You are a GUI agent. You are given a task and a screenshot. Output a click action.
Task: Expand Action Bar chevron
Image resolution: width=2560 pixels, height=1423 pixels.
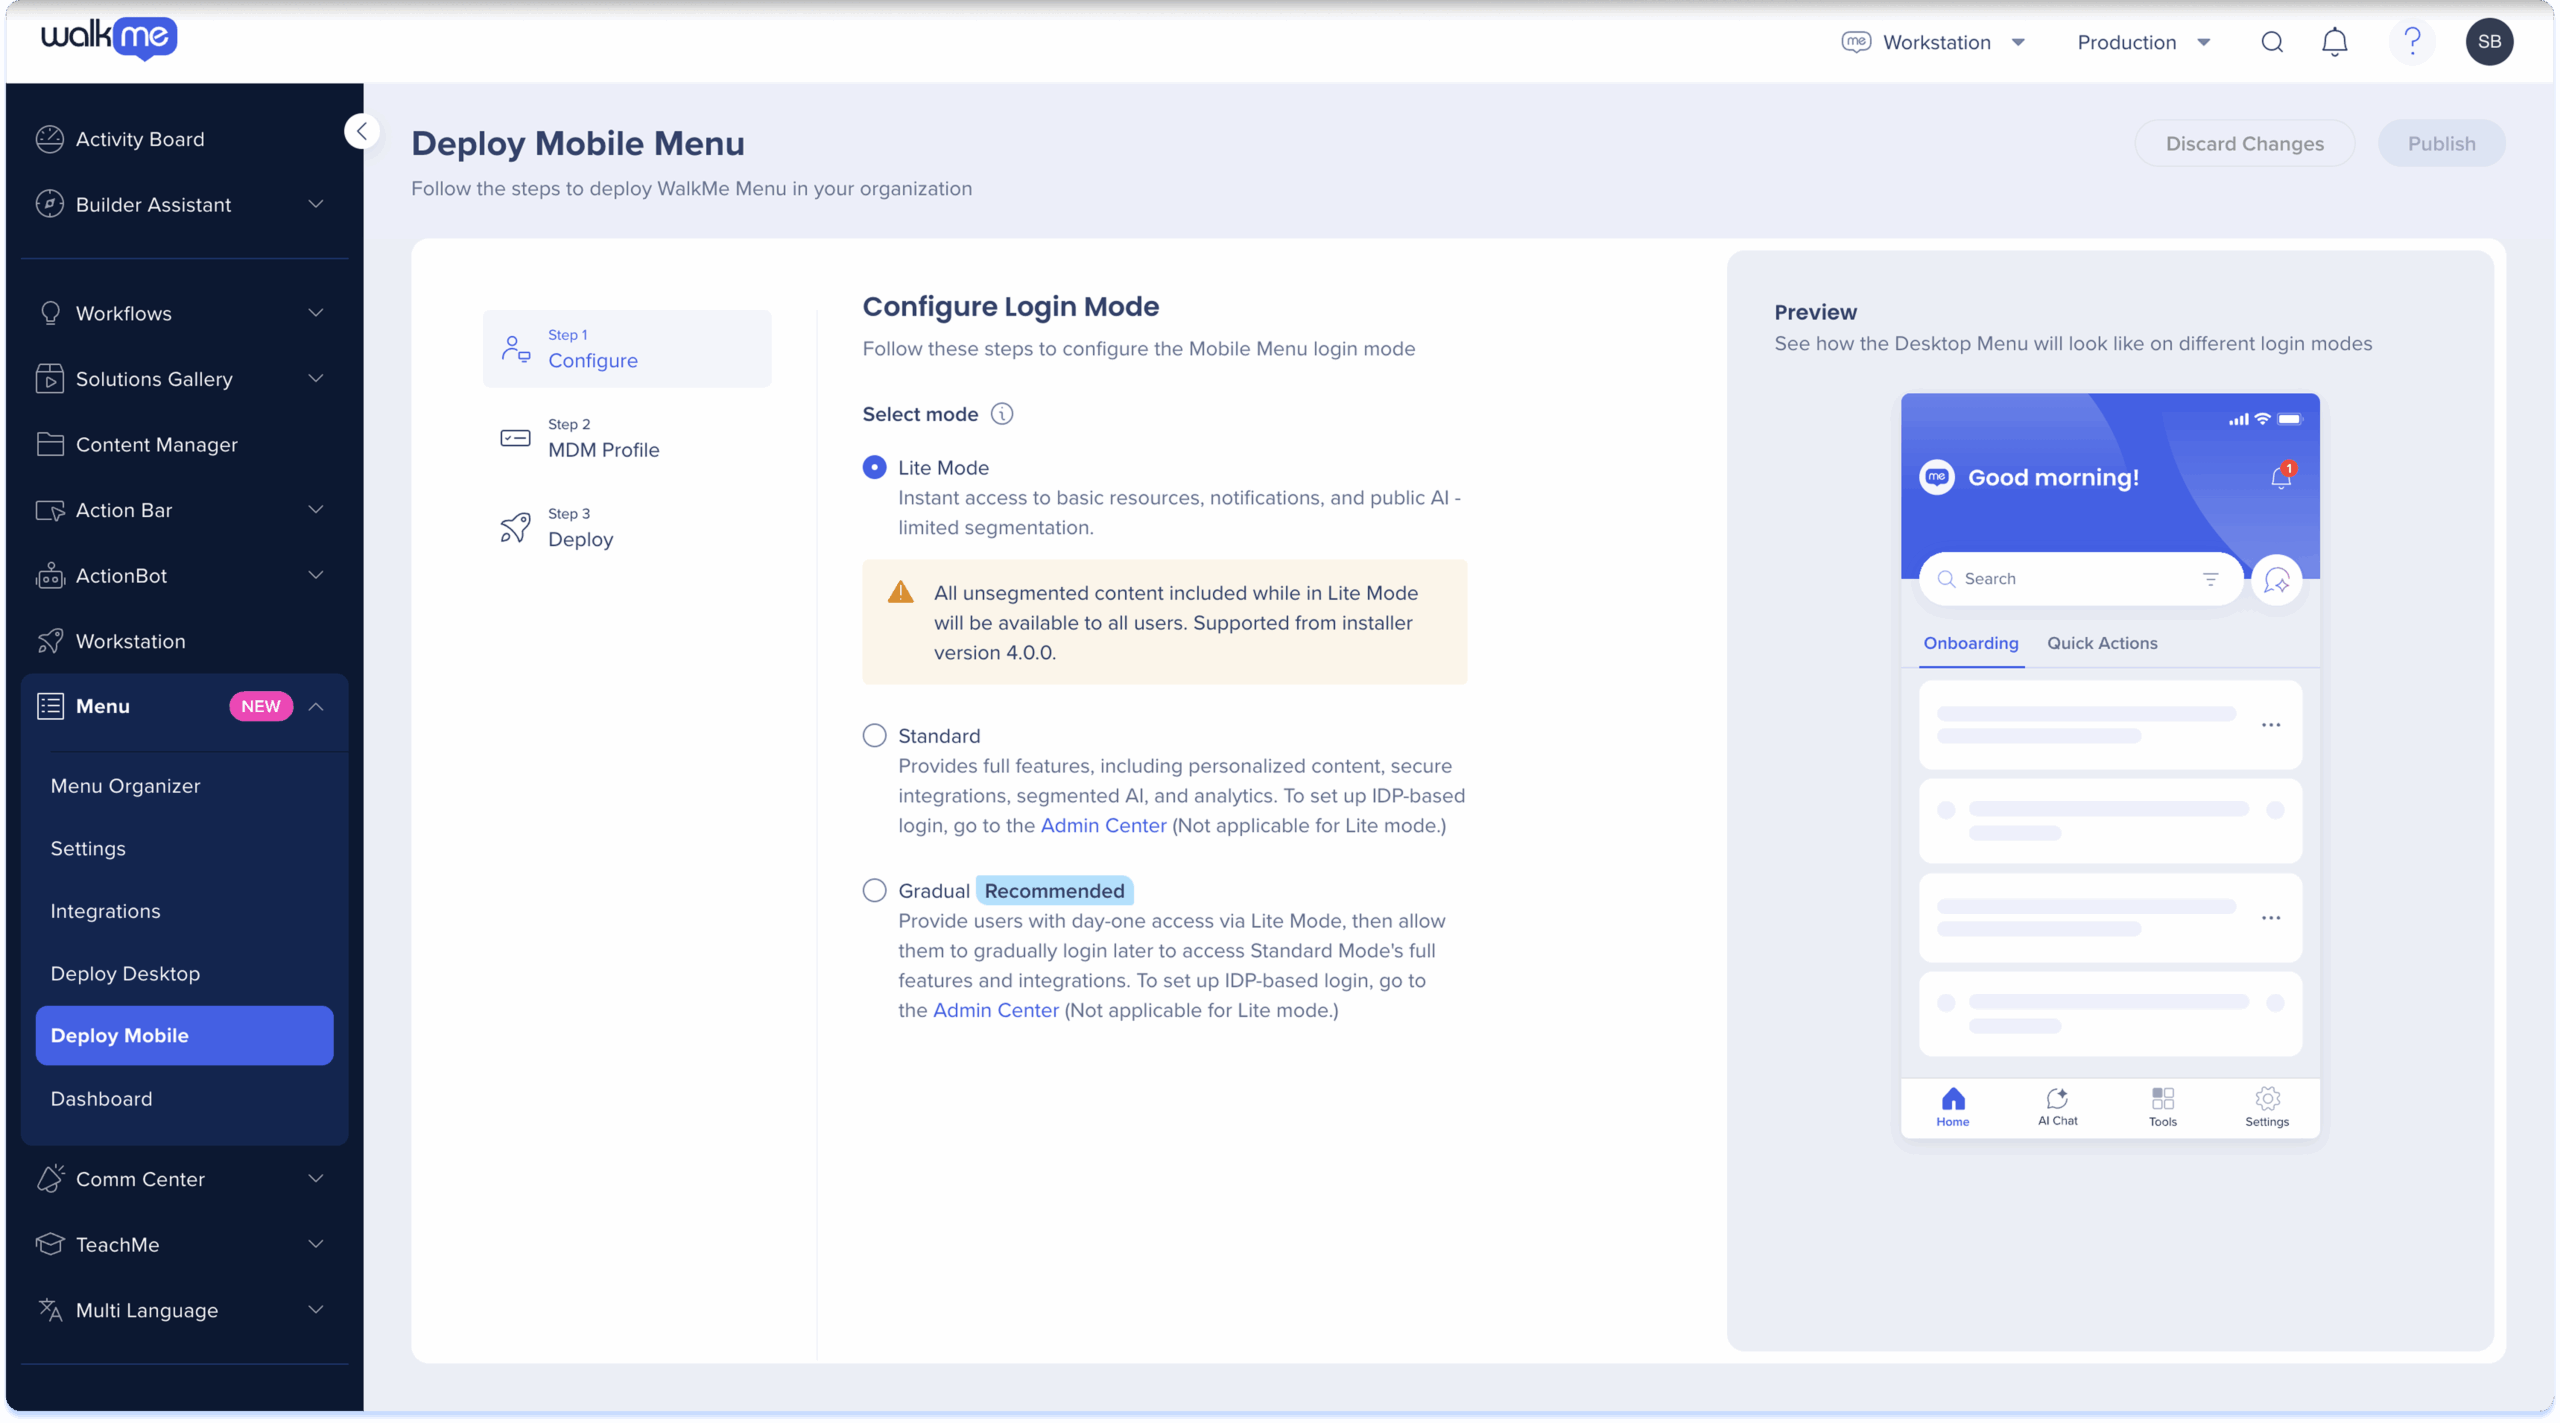(x=316, y=510)
